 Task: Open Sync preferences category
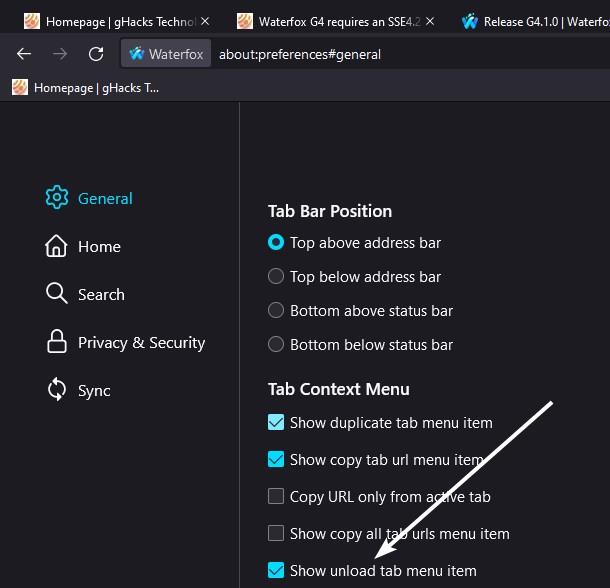78,390
